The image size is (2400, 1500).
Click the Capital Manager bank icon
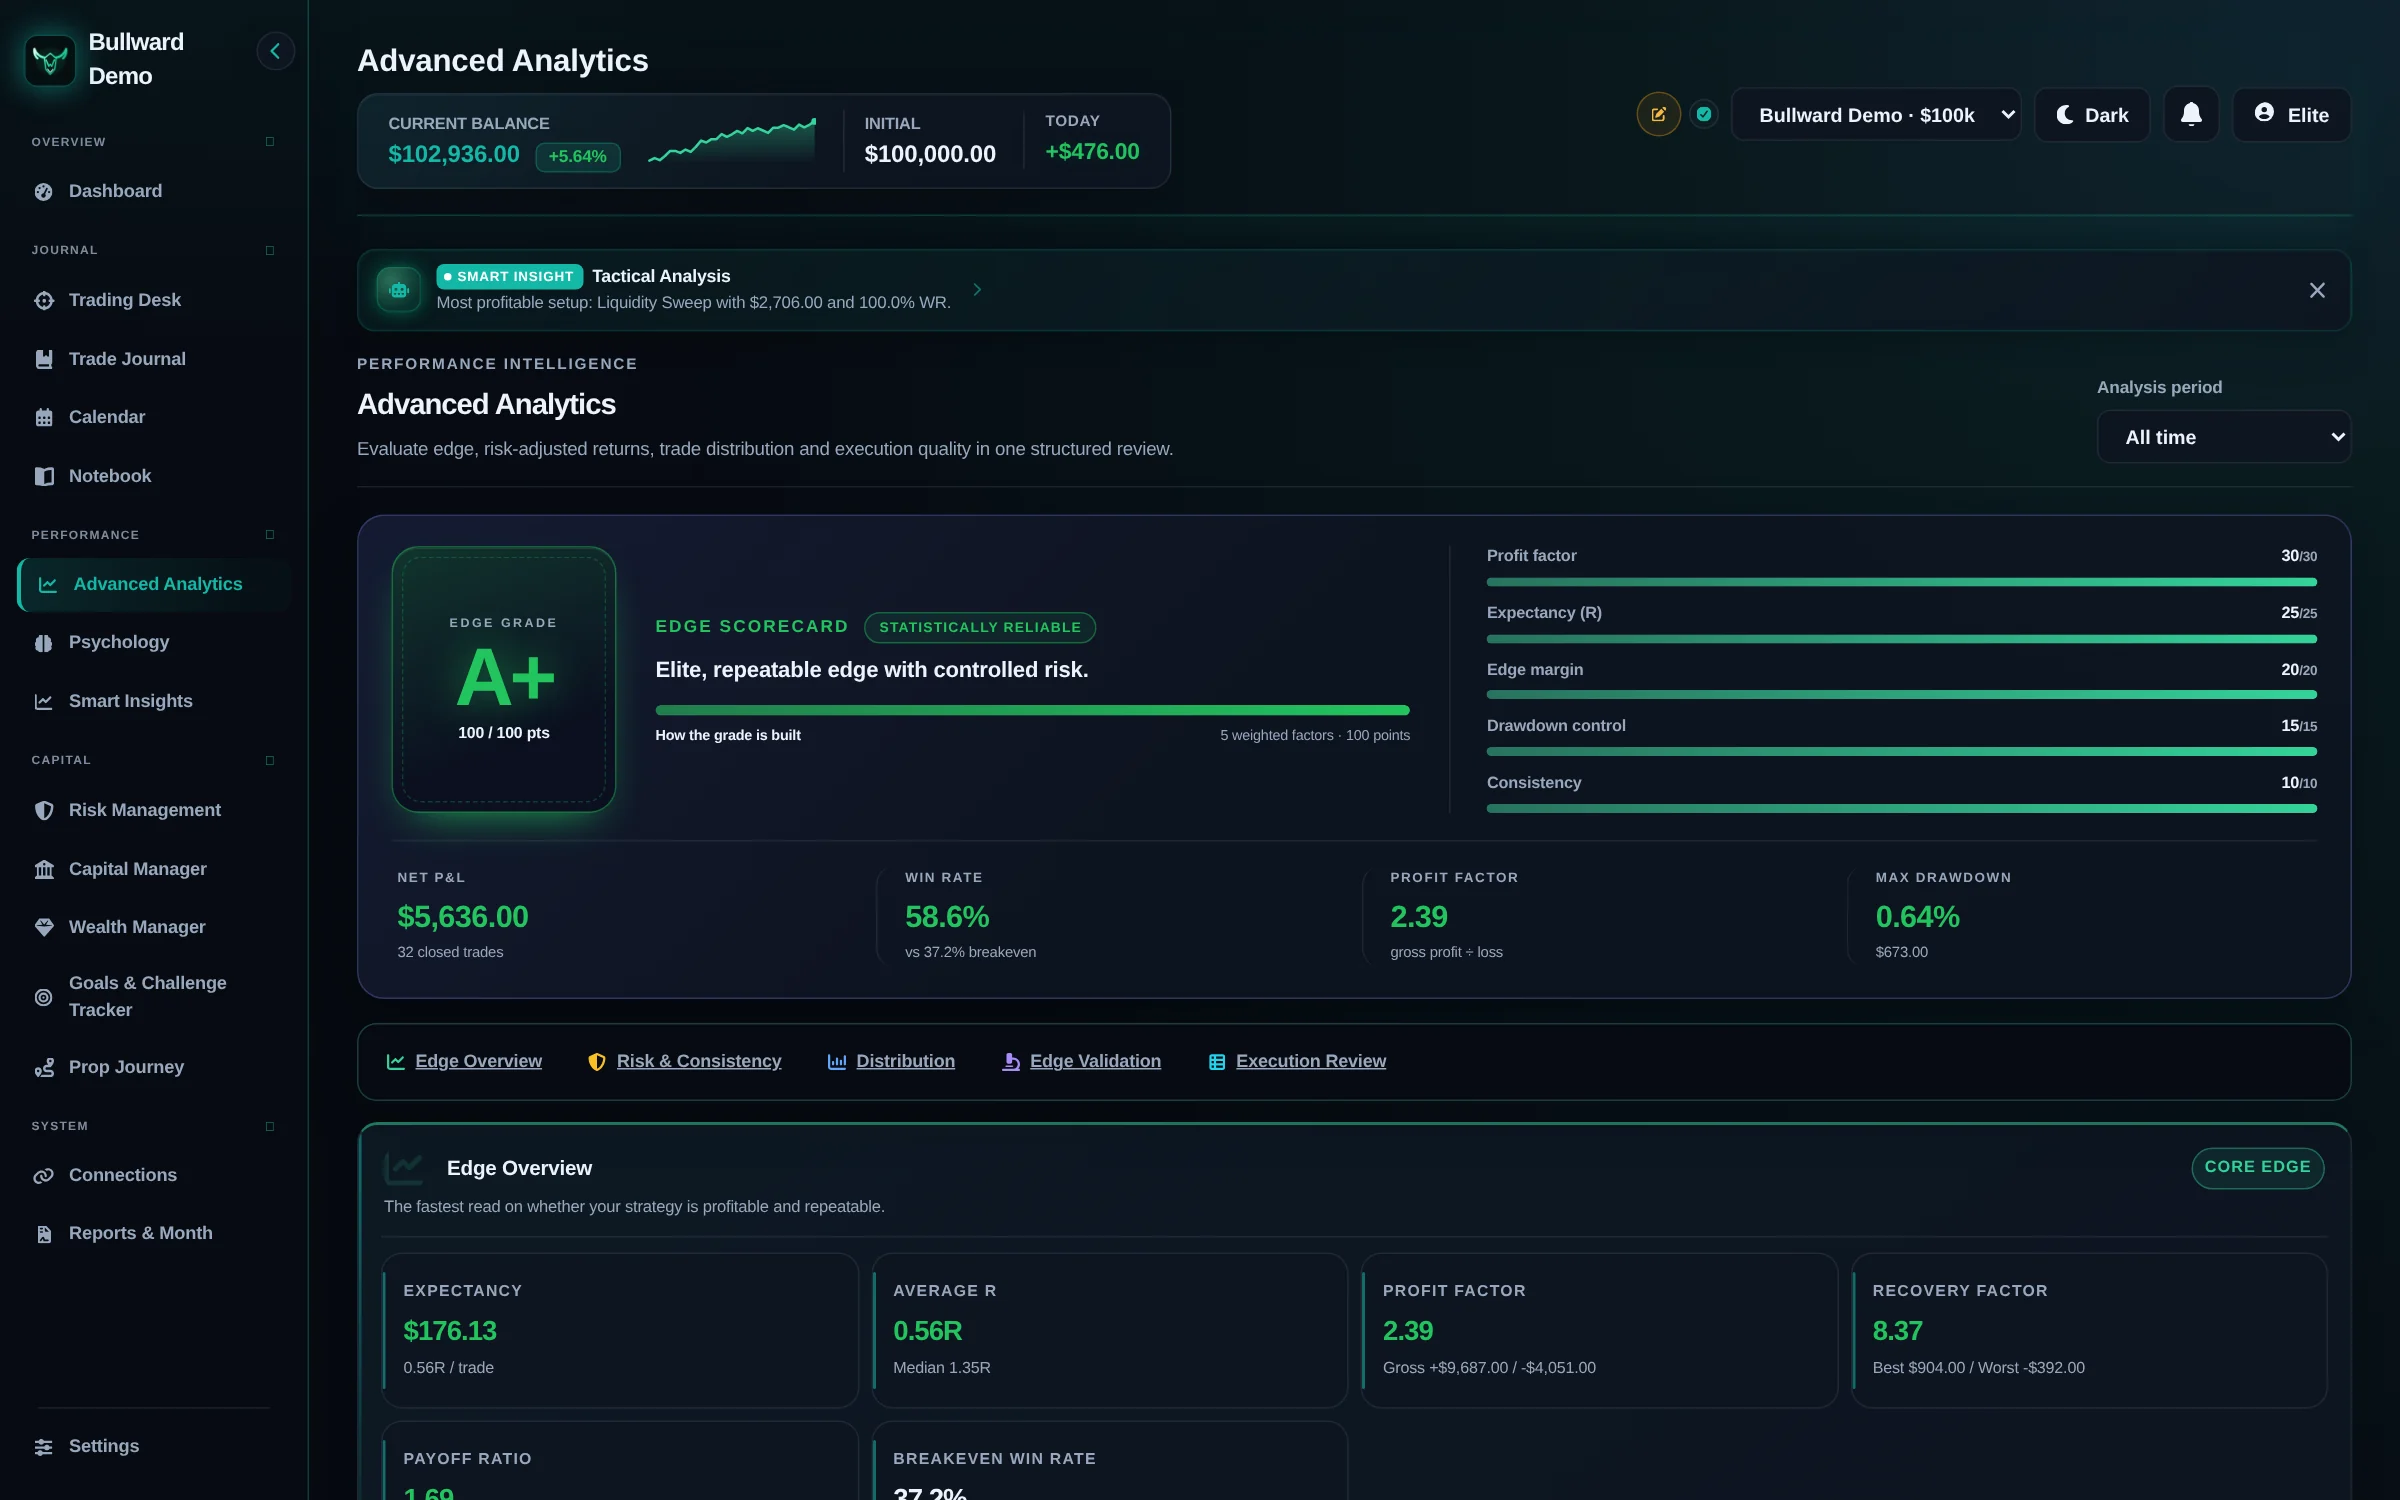click(x=44, y=869)
